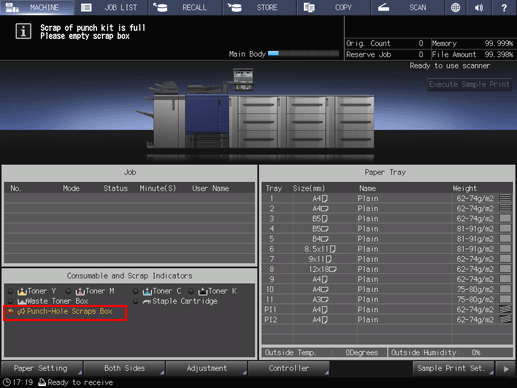Screen dimensions: 517x388
Task: Open the Adjustment submenu
Action: pyautogui.click(x=207, y=369)
